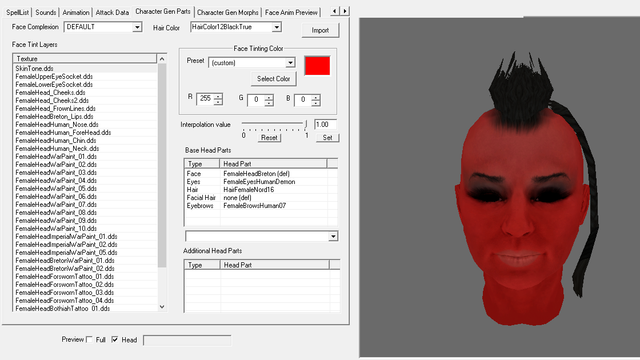
Task: Click the Face Tint Layers scrollbar thumb
Action: 162,165
